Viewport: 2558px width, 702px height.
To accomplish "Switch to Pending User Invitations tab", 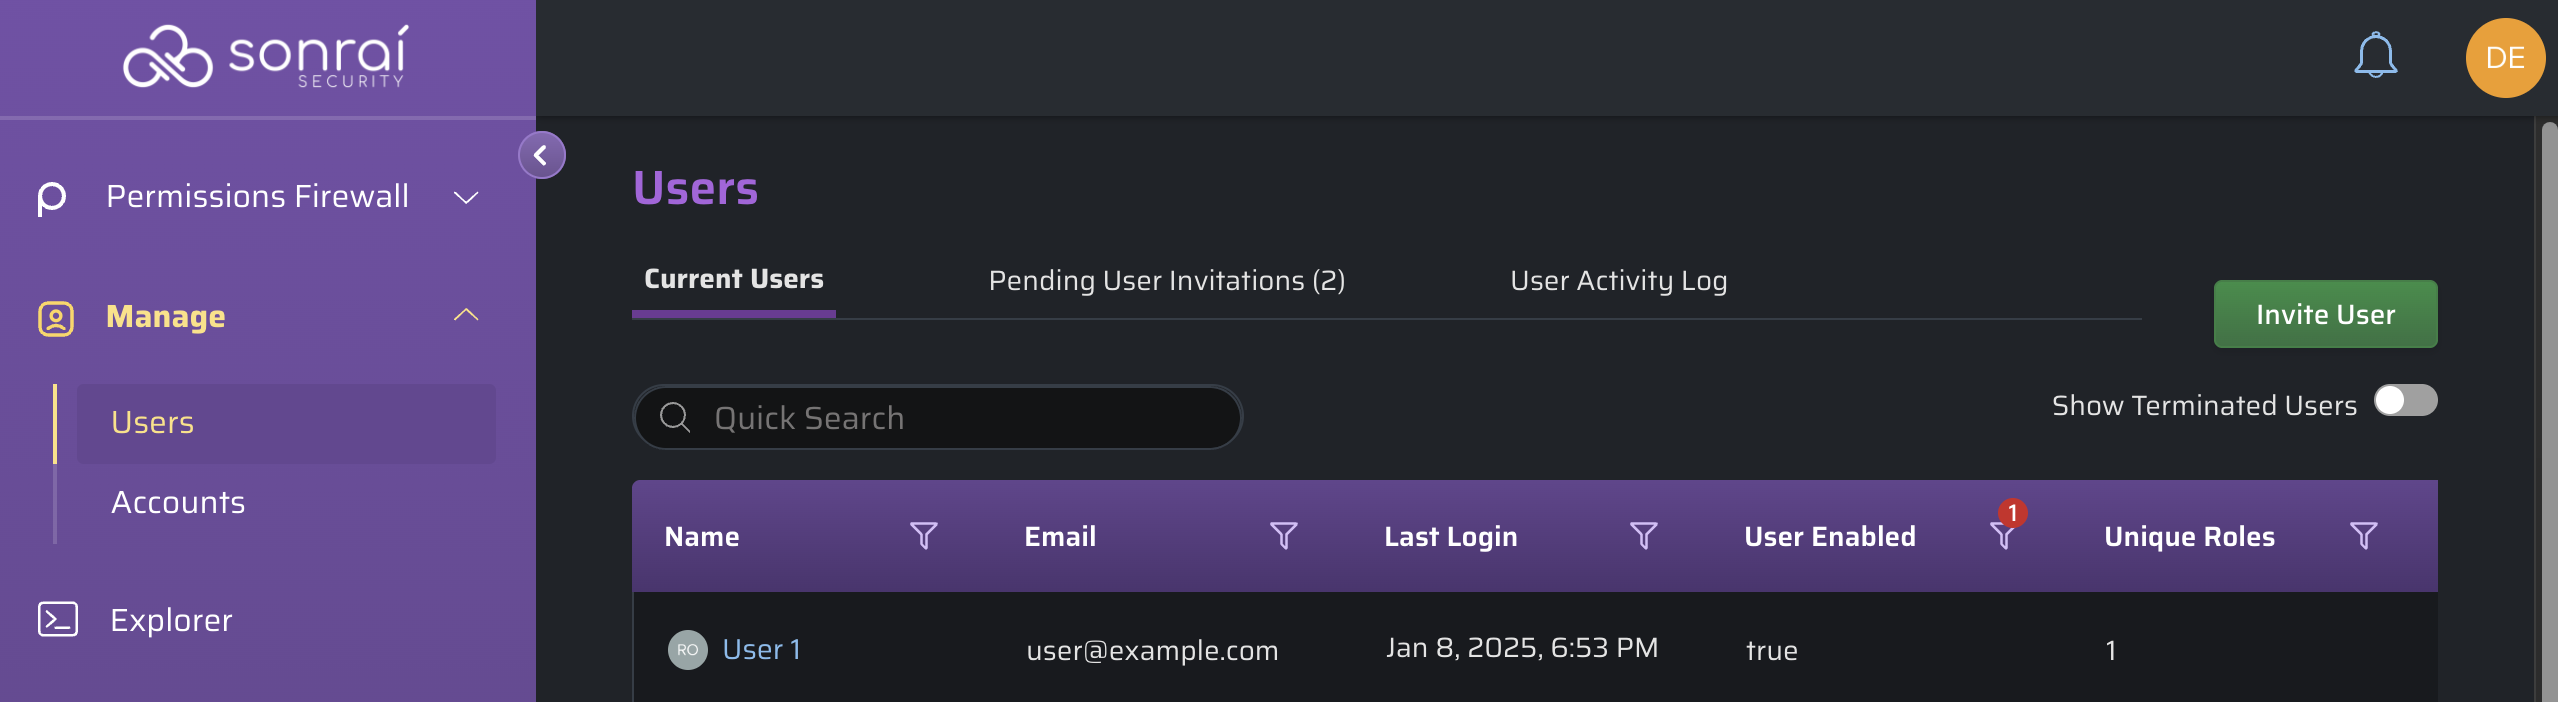I will (x=1166, y=281).
